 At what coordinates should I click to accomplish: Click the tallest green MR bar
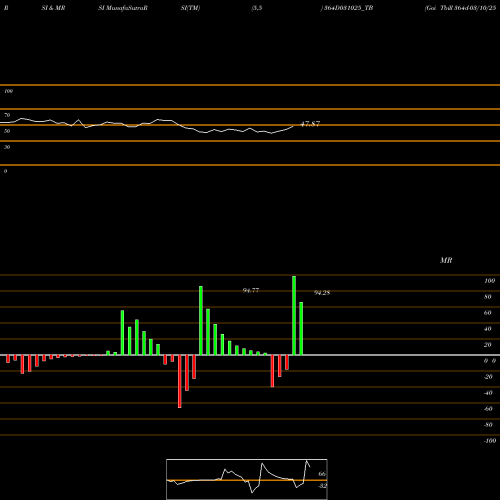coord(294,315)
